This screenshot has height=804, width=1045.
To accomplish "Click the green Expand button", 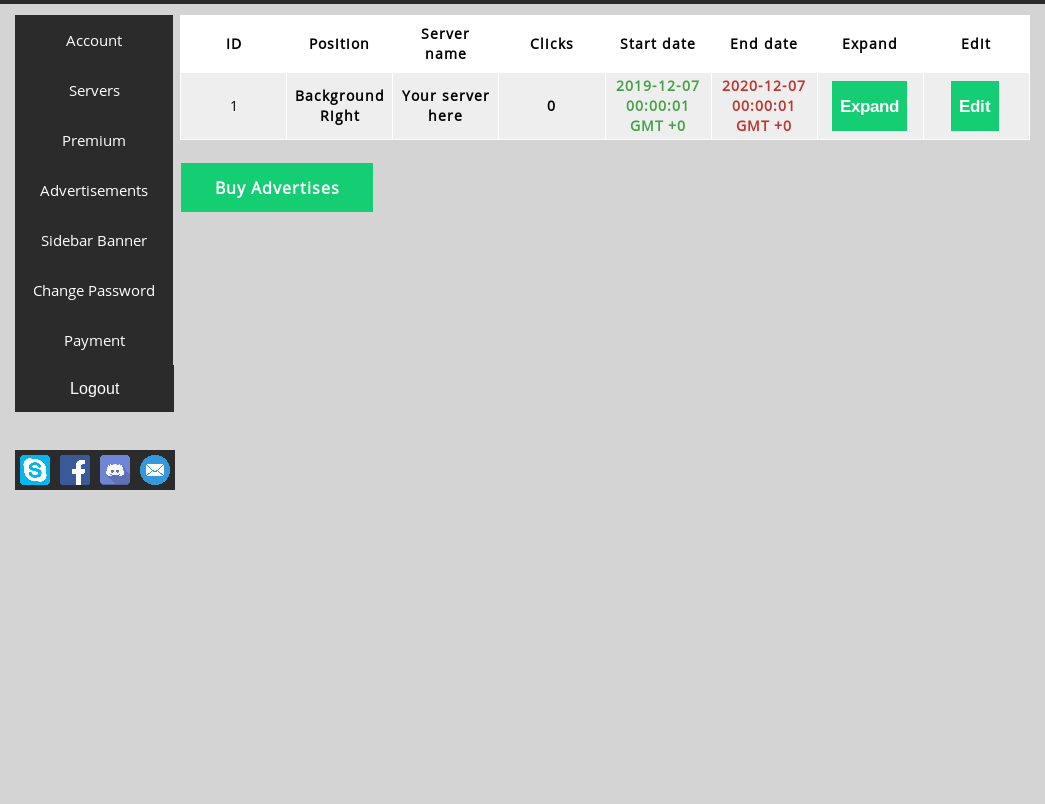I will point(869,106).
